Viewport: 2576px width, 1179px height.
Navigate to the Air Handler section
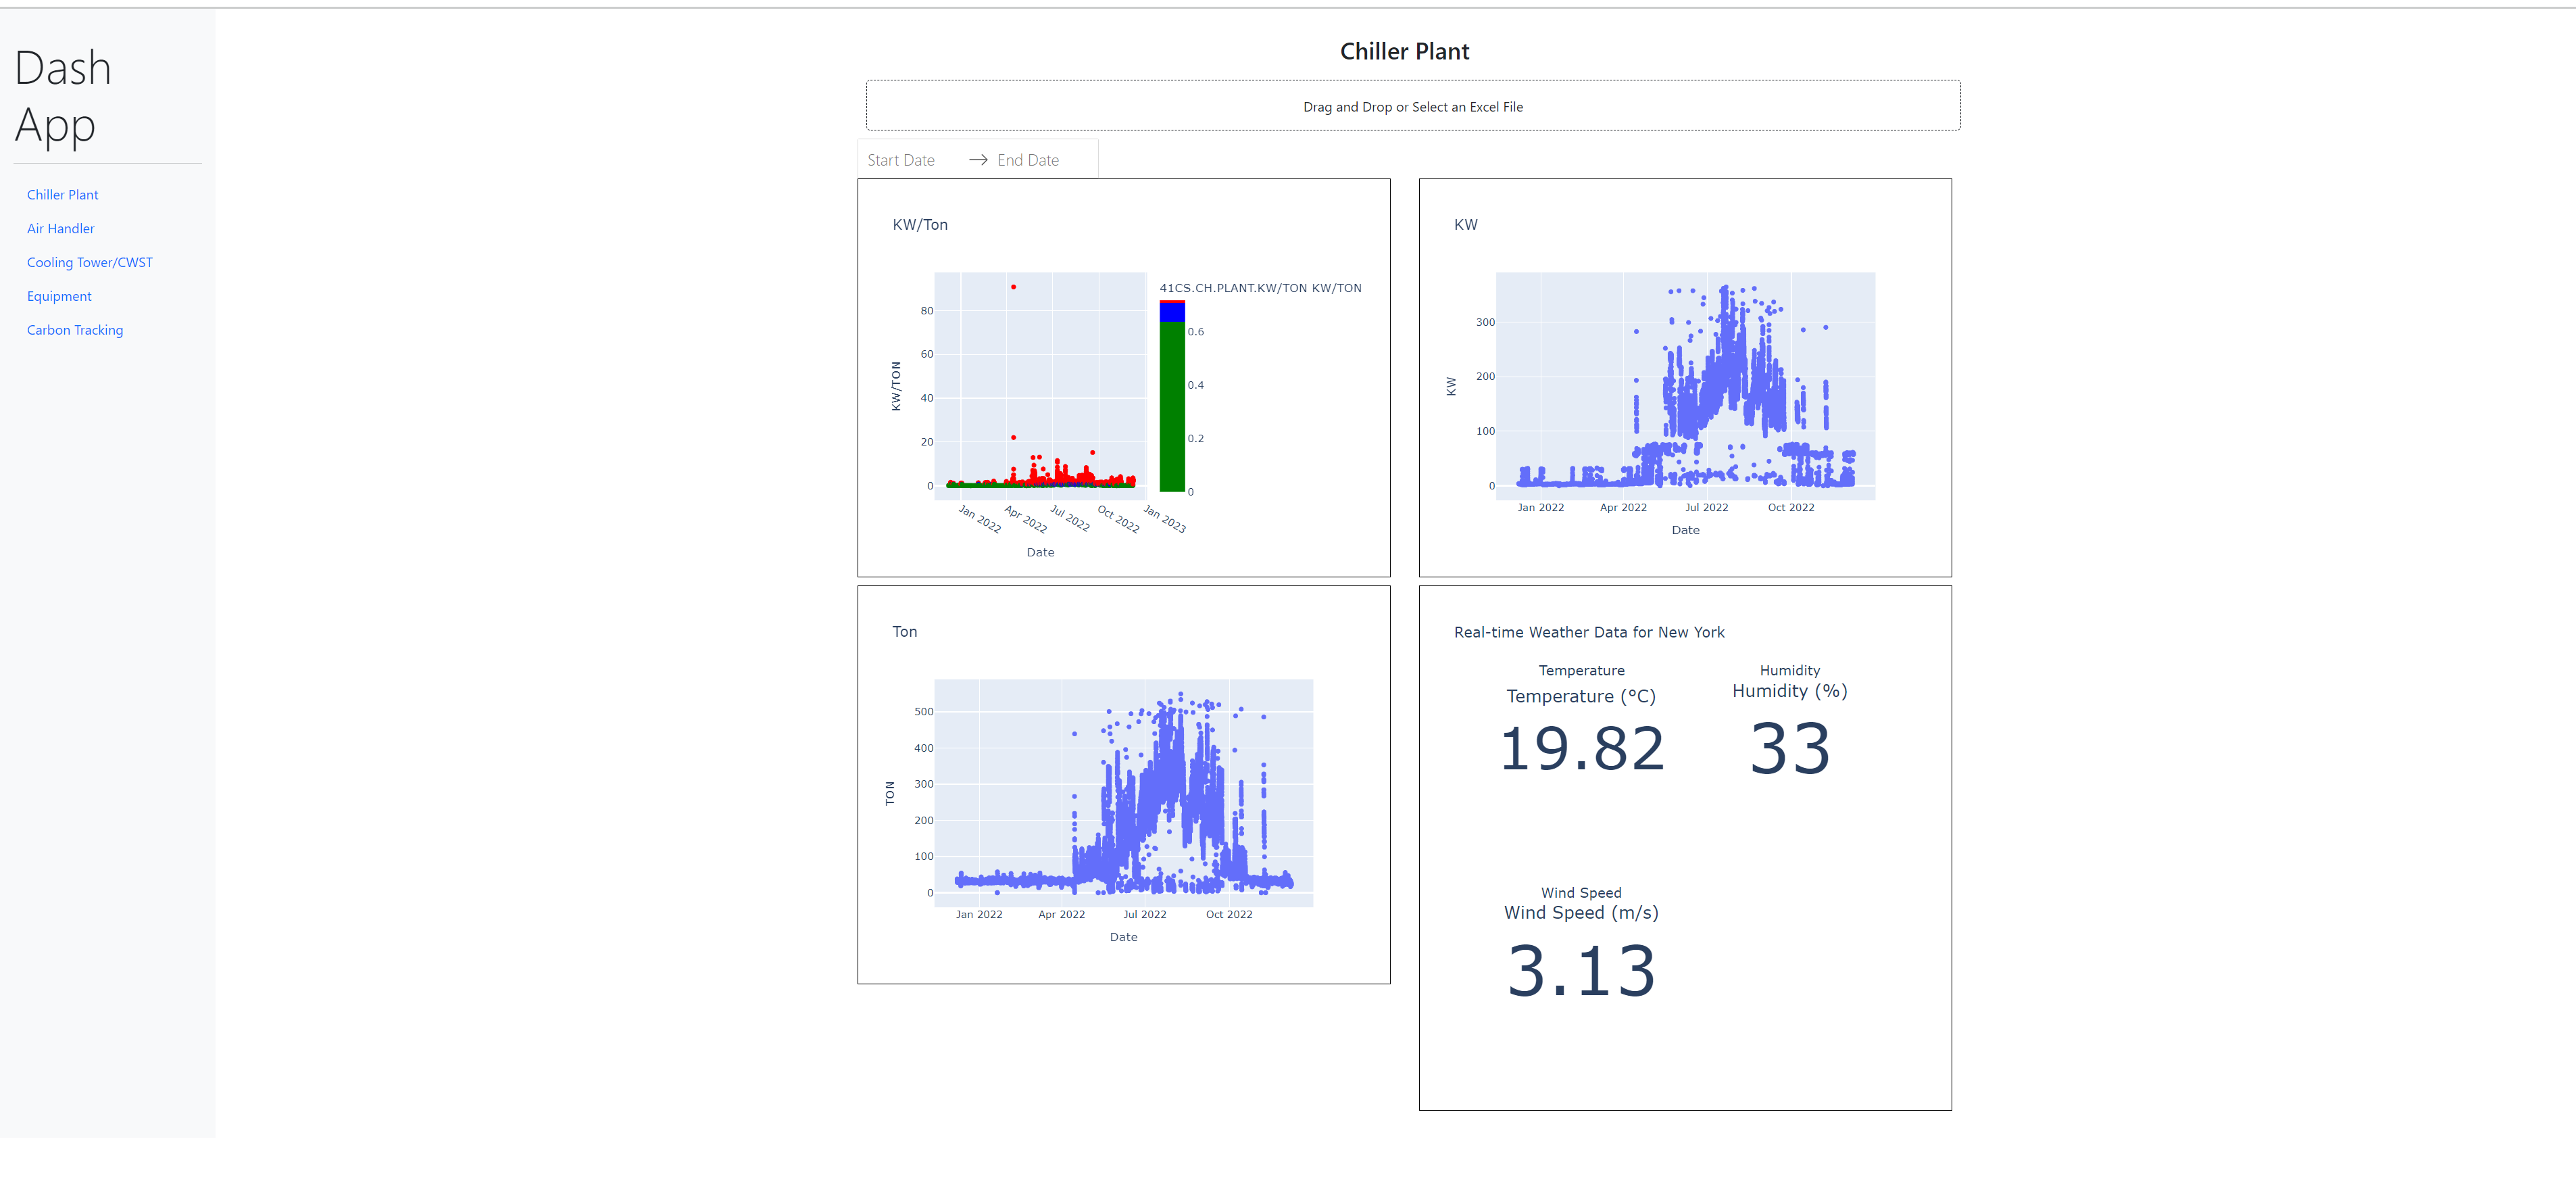pyautogui.click(x=60, y=228)
